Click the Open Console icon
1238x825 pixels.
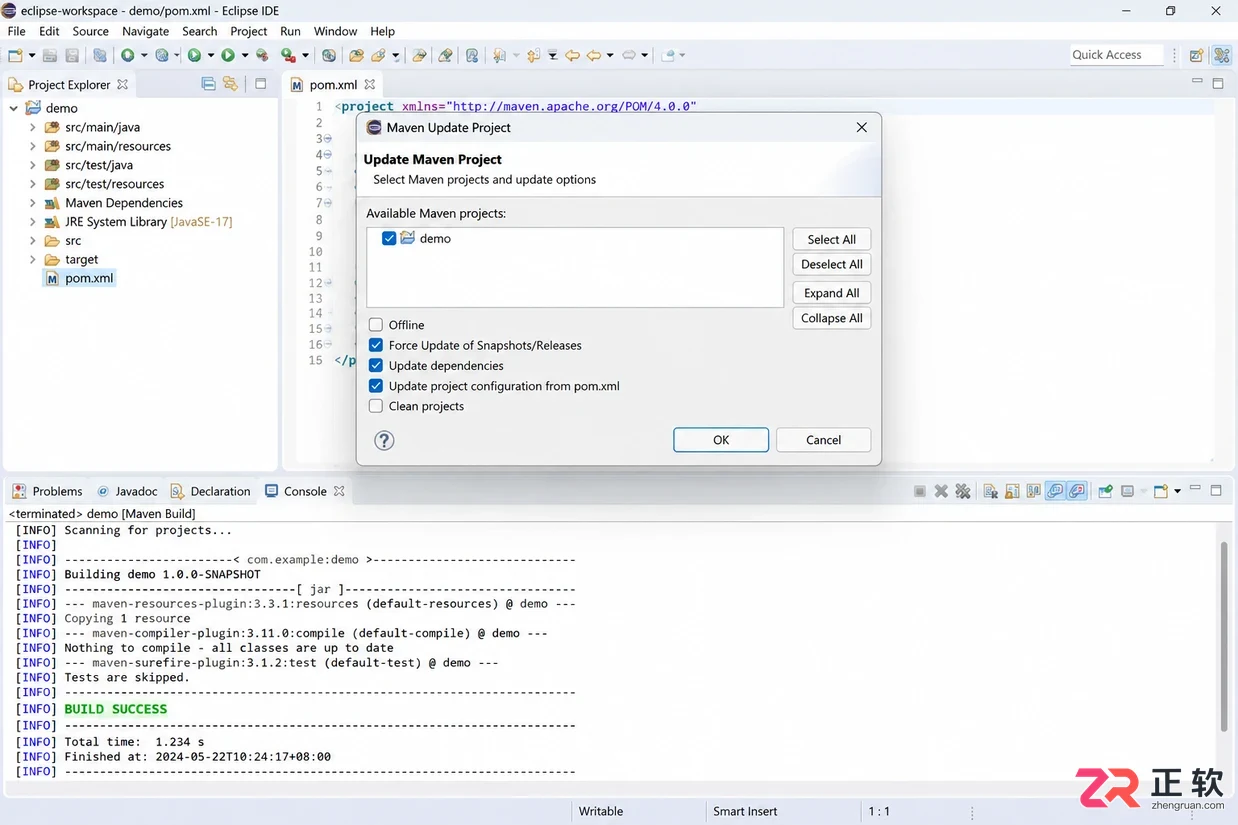click(x=1161, y=491)
